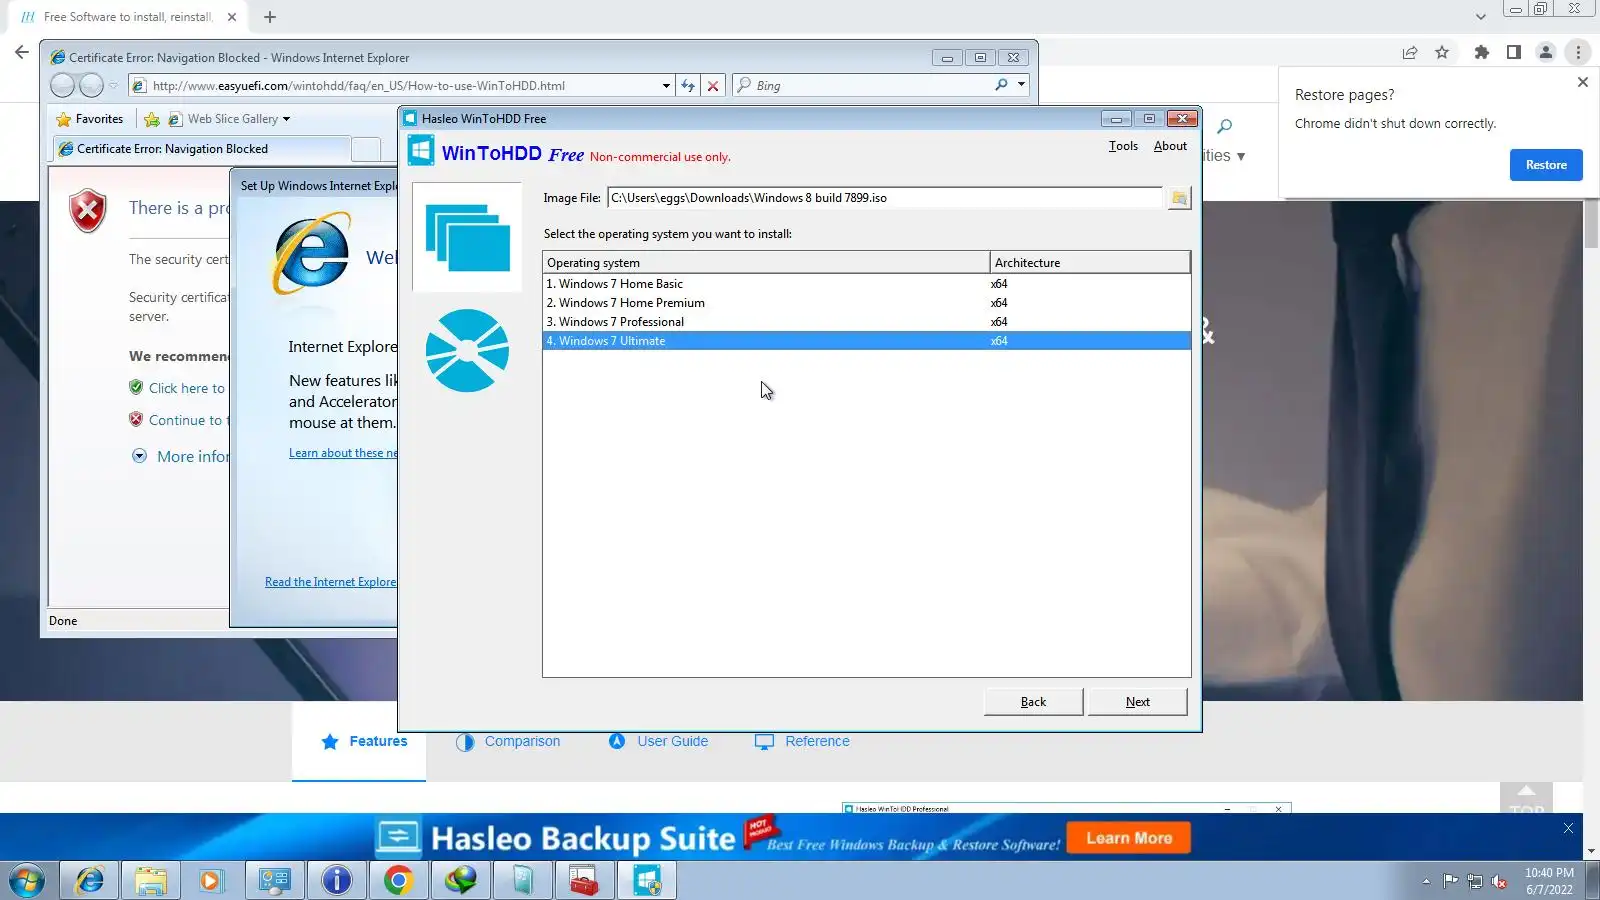Open Tools menu in WinToHDD

(x=1123, y=146)
